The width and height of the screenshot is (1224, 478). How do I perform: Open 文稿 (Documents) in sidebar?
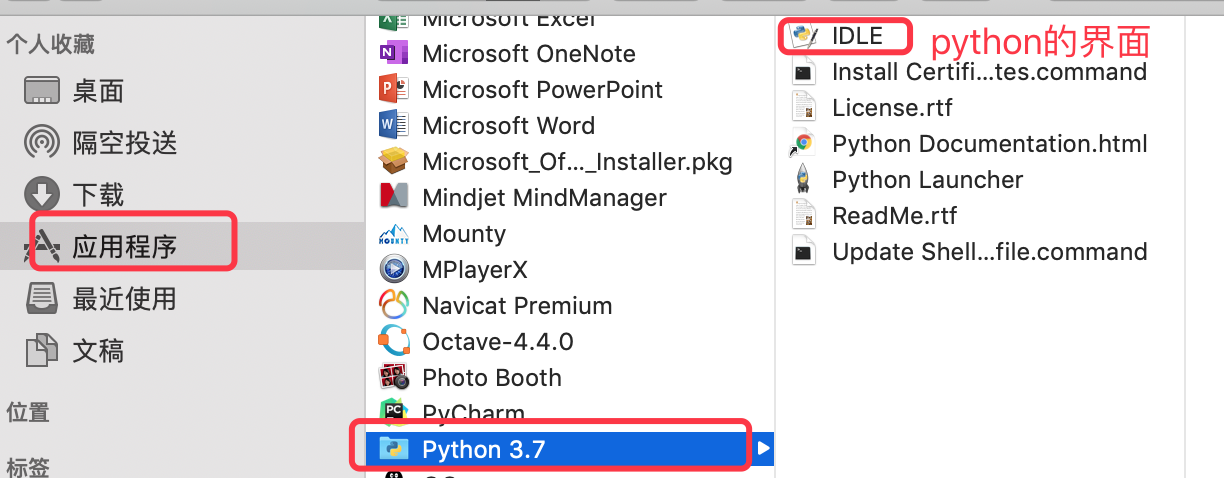97,350
